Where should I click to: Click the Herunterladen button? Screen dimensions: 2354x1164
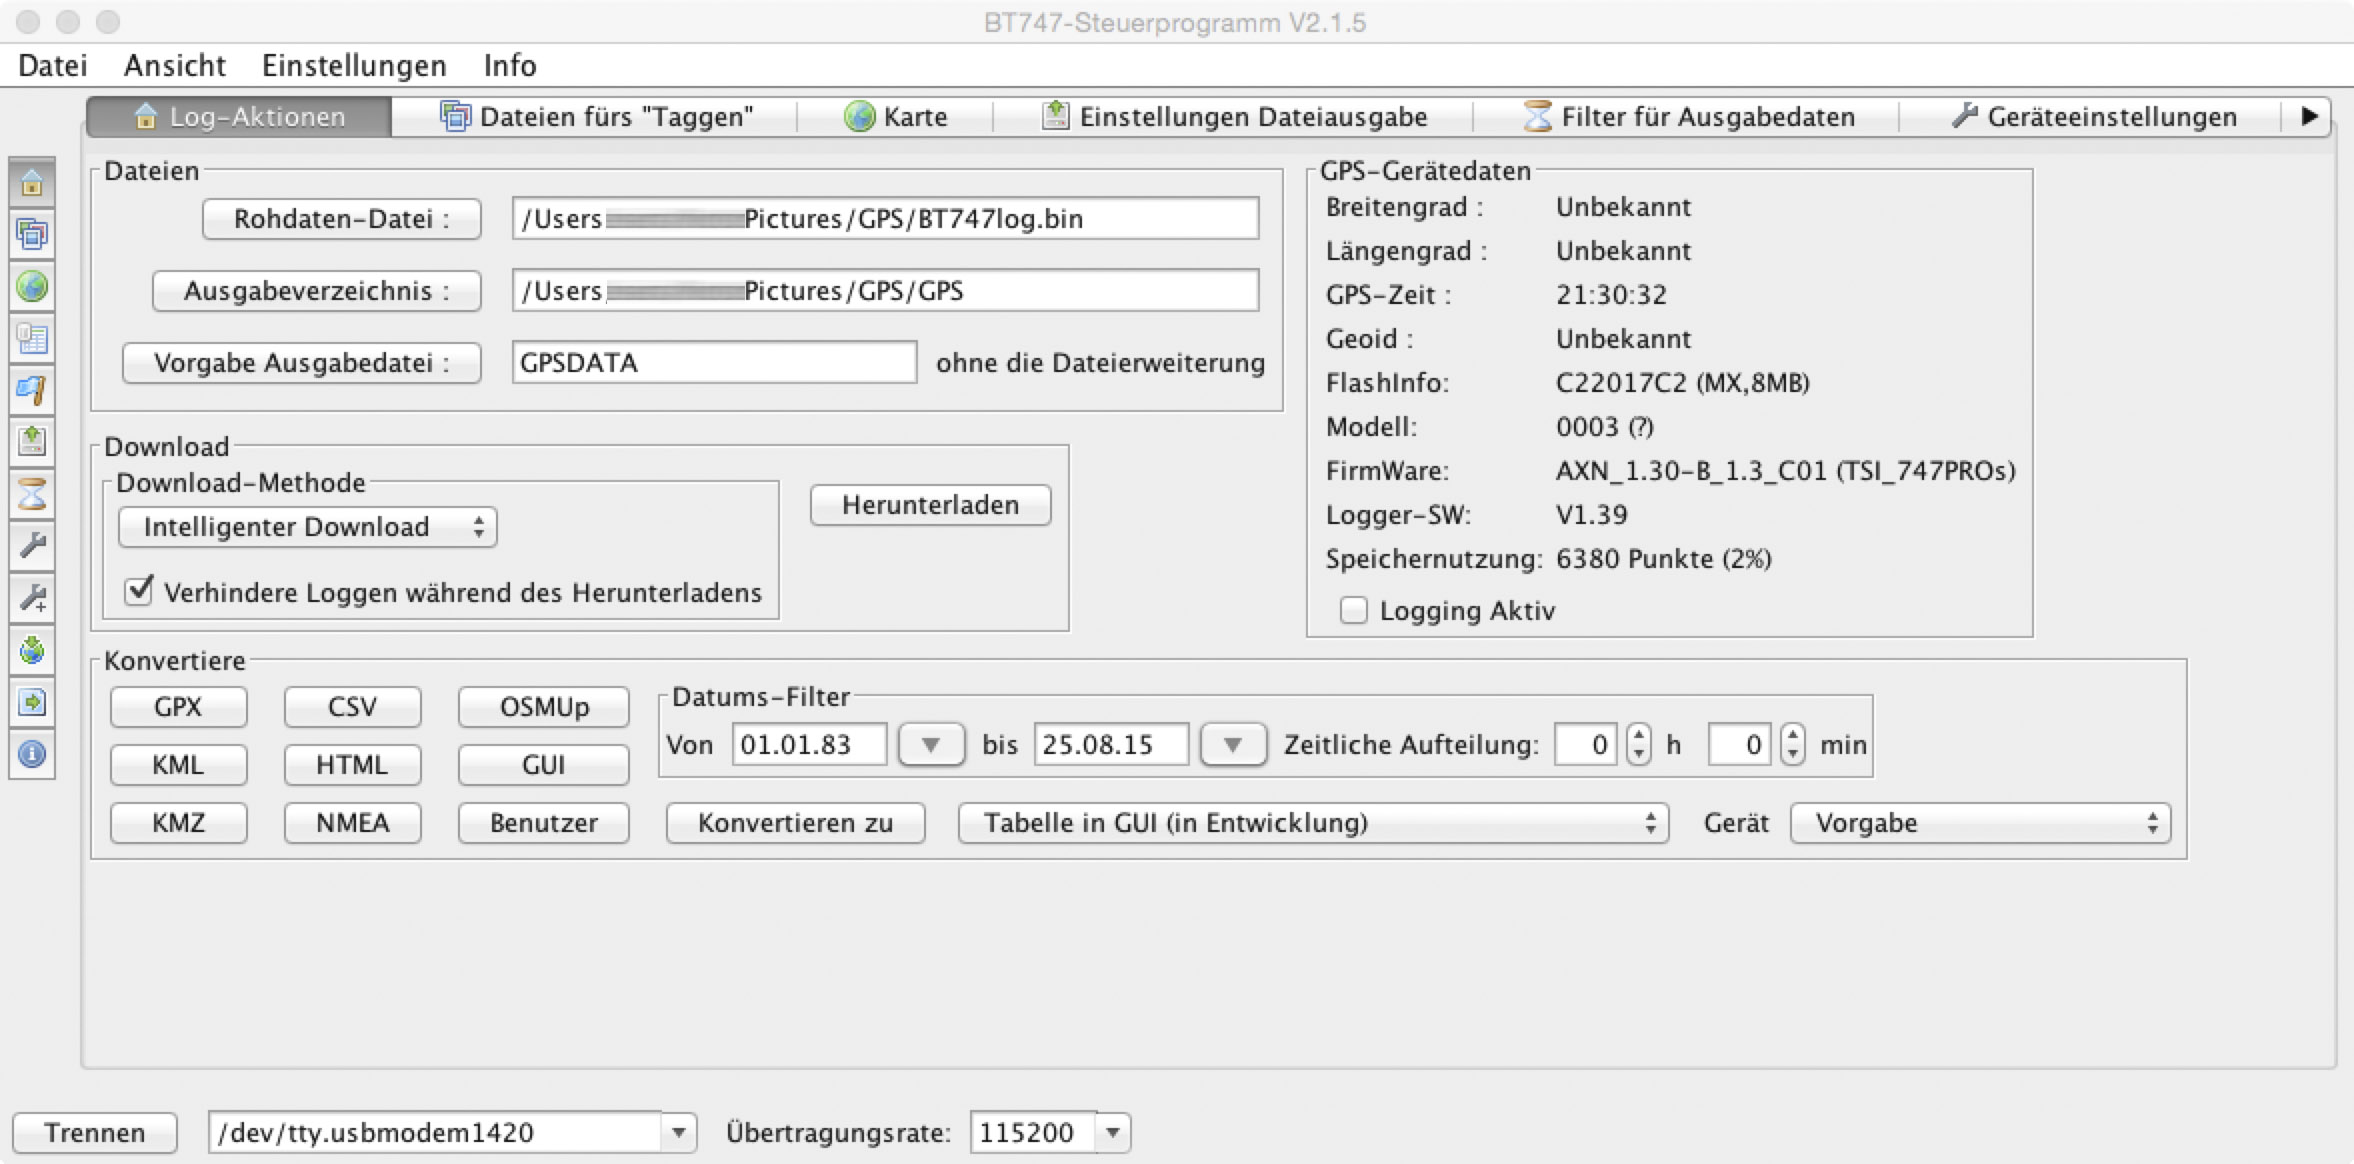[930, 505]
